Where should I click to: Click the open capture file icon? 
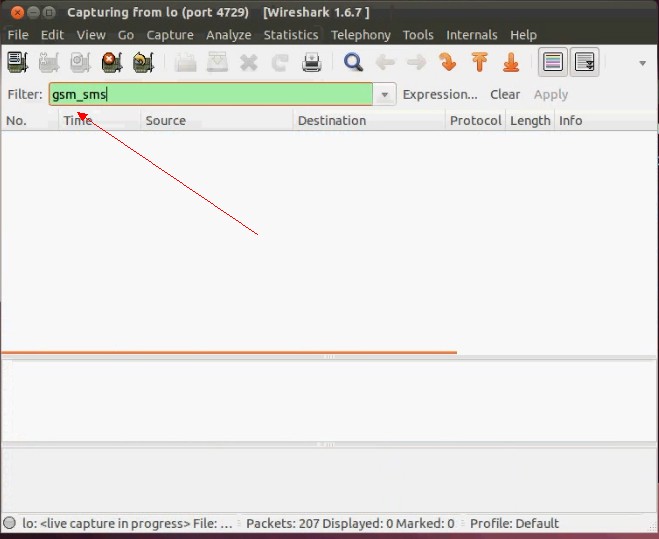coord(185,62)
